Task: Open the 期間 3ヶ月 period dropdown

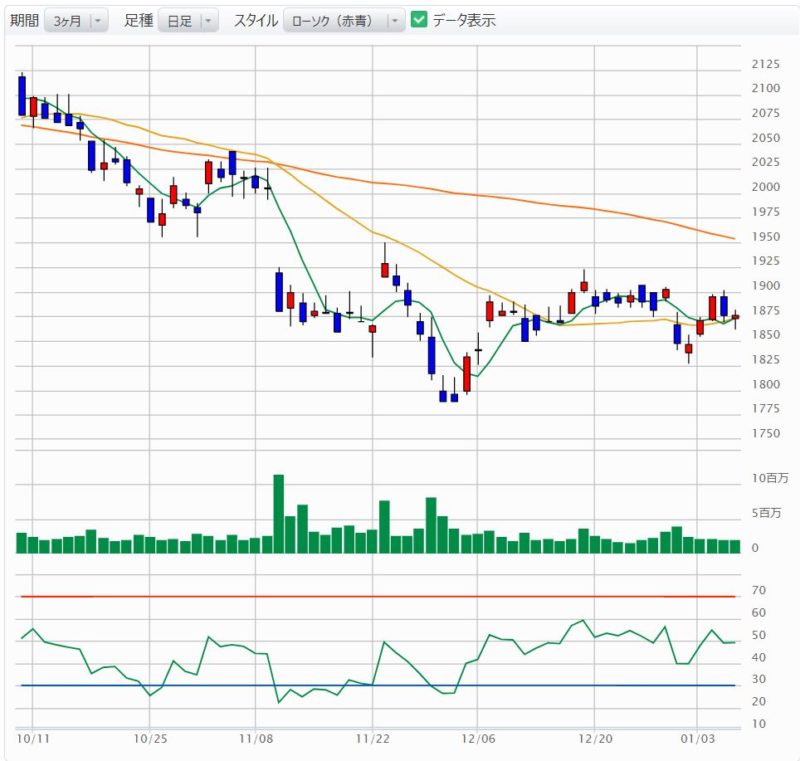Action: click(x=76, y=21)
